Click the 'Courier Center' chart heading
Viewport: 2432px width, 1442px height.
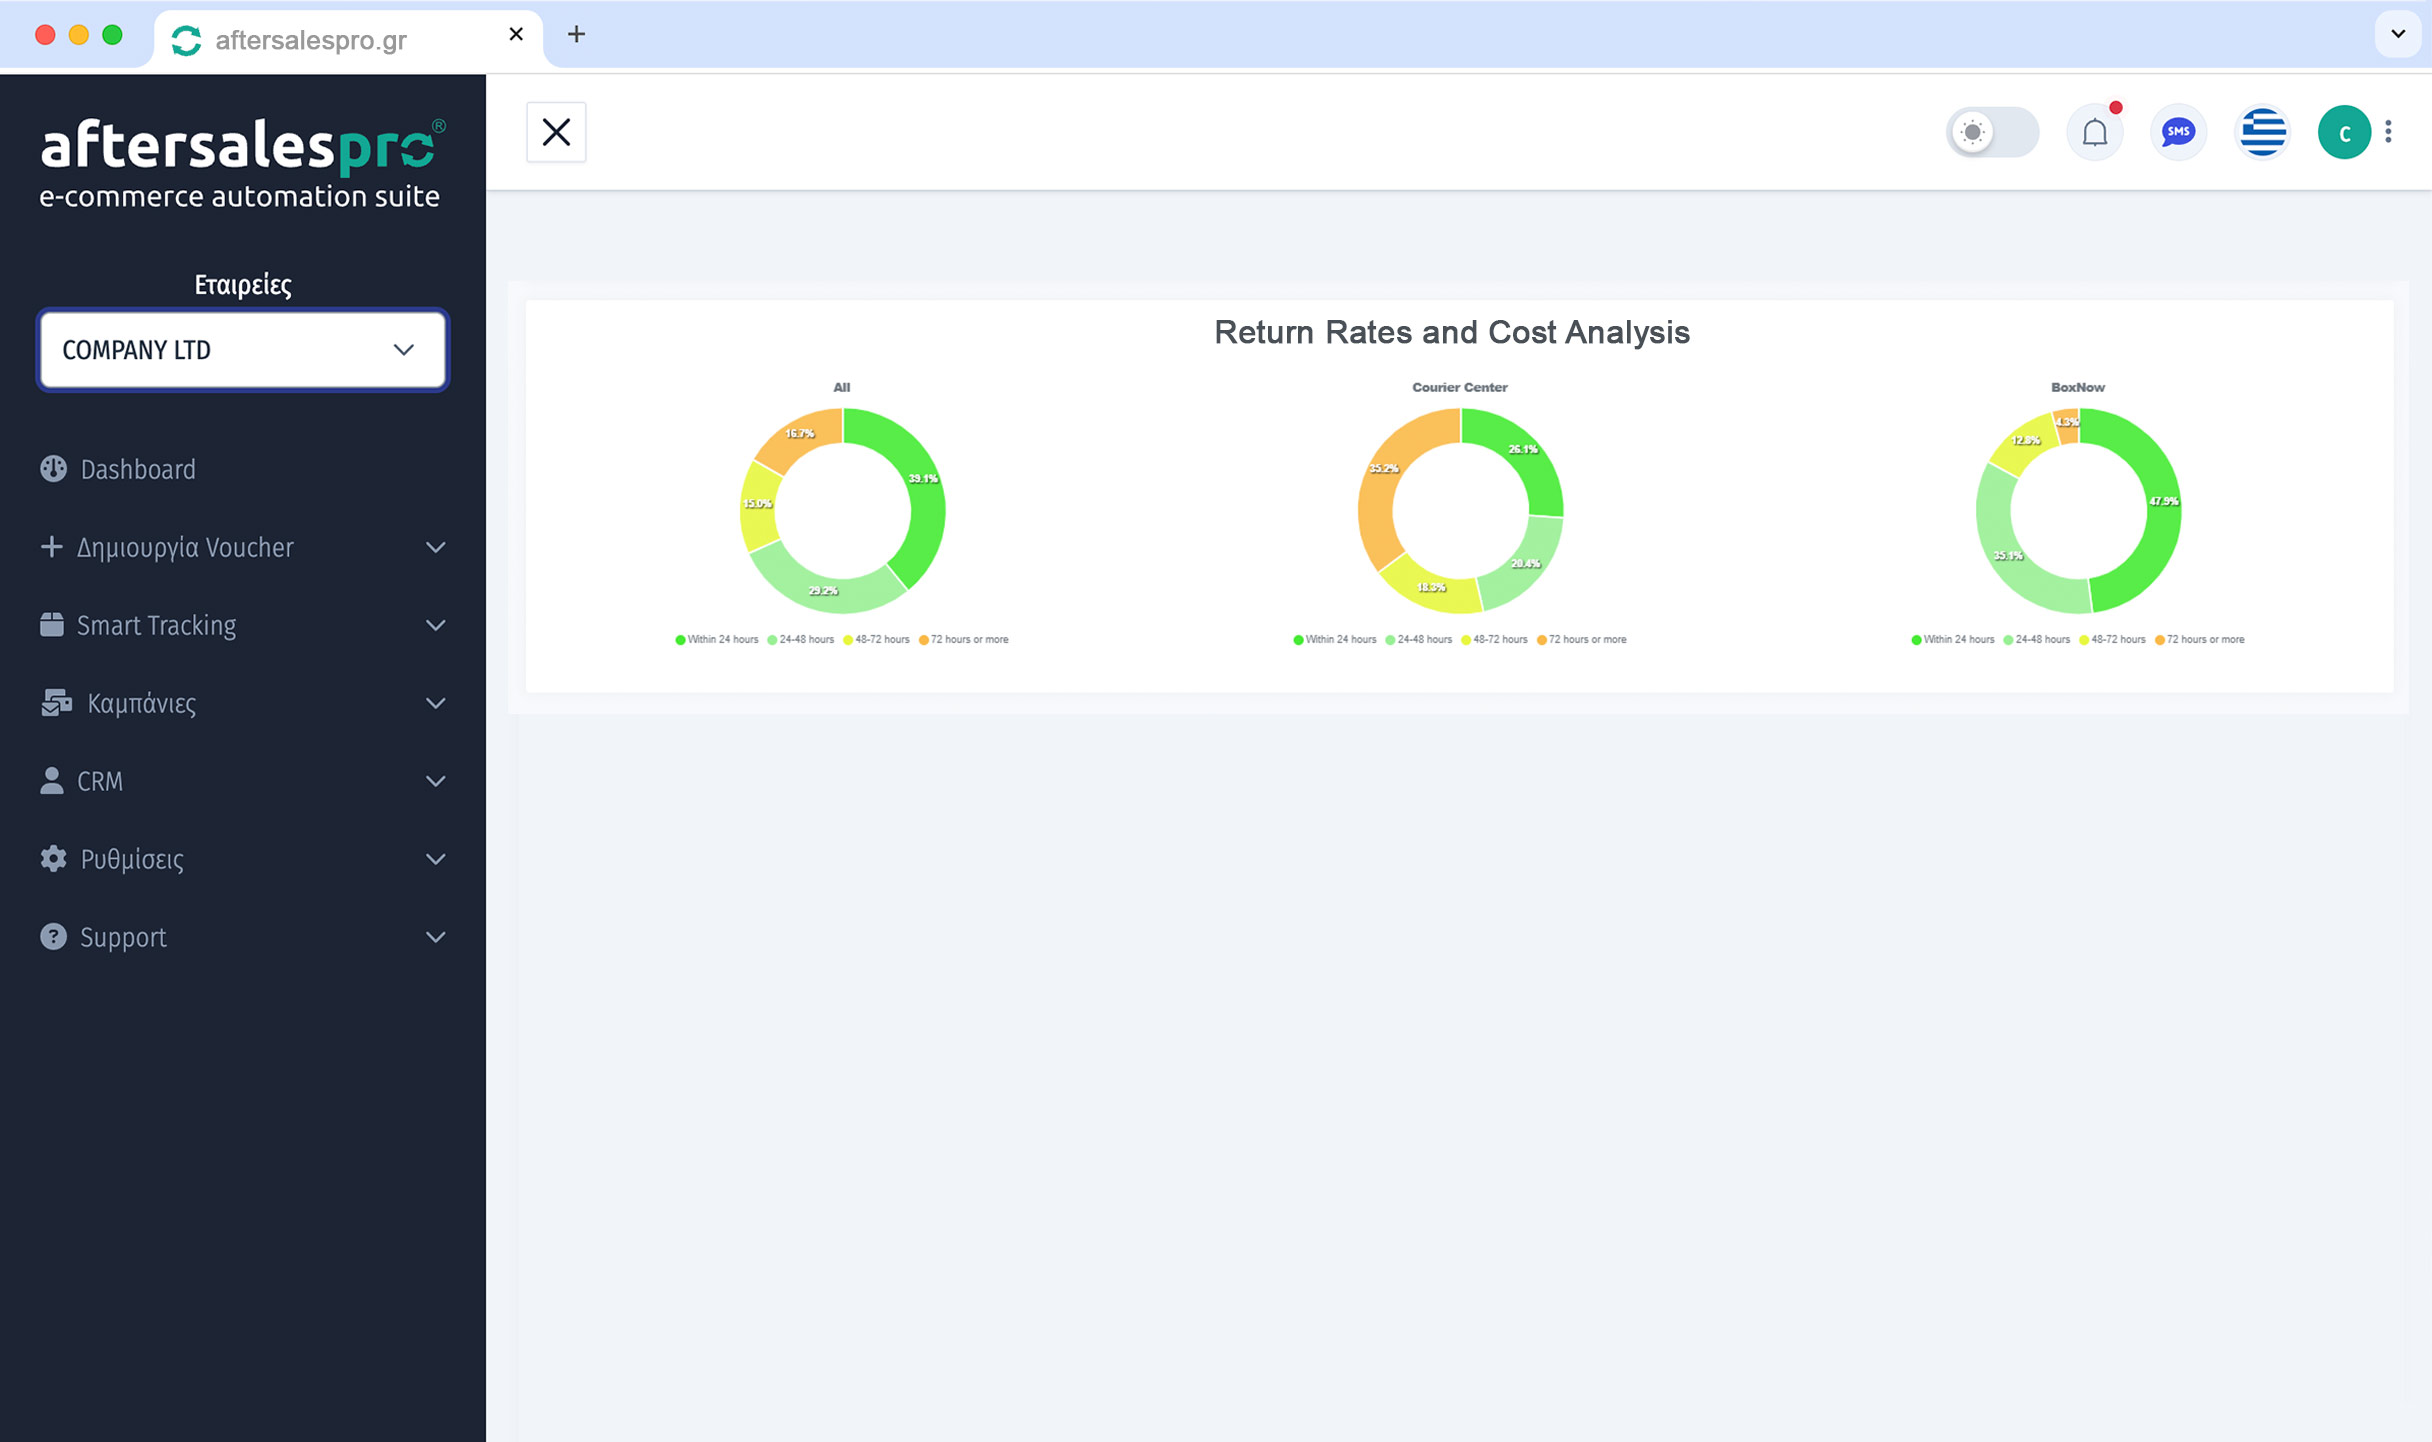(x=1460, y=387)
